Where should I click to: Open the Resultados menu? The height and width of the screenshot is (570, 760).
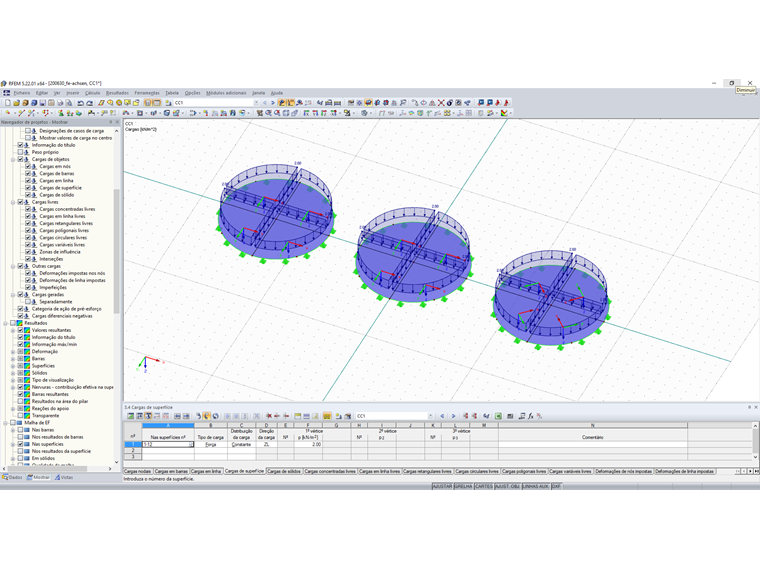(x=117, y=93)
